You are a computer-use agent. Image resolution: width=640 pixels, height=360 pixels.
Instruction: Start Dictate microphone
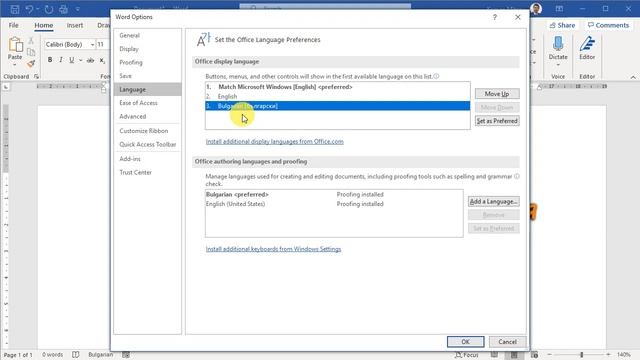[x=558, y=44]
